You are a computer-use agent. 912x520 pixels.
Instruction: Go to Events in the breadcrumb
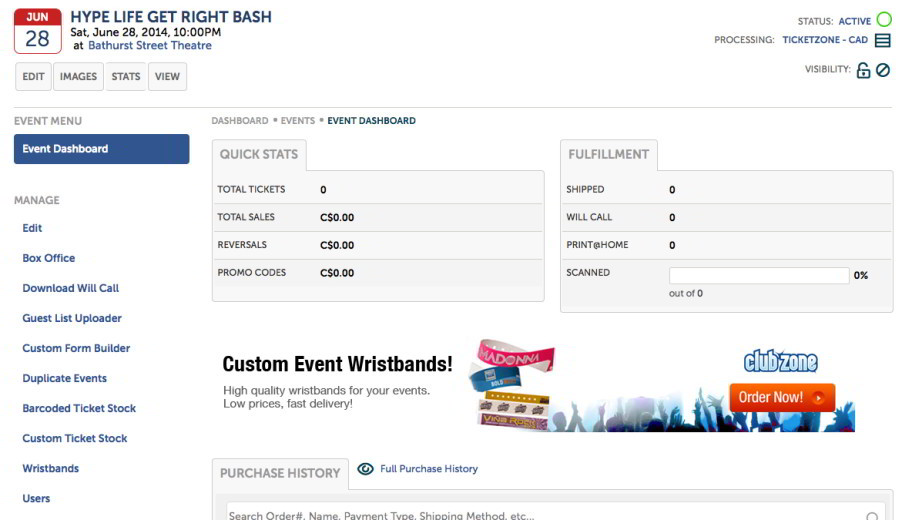[298, 121]
